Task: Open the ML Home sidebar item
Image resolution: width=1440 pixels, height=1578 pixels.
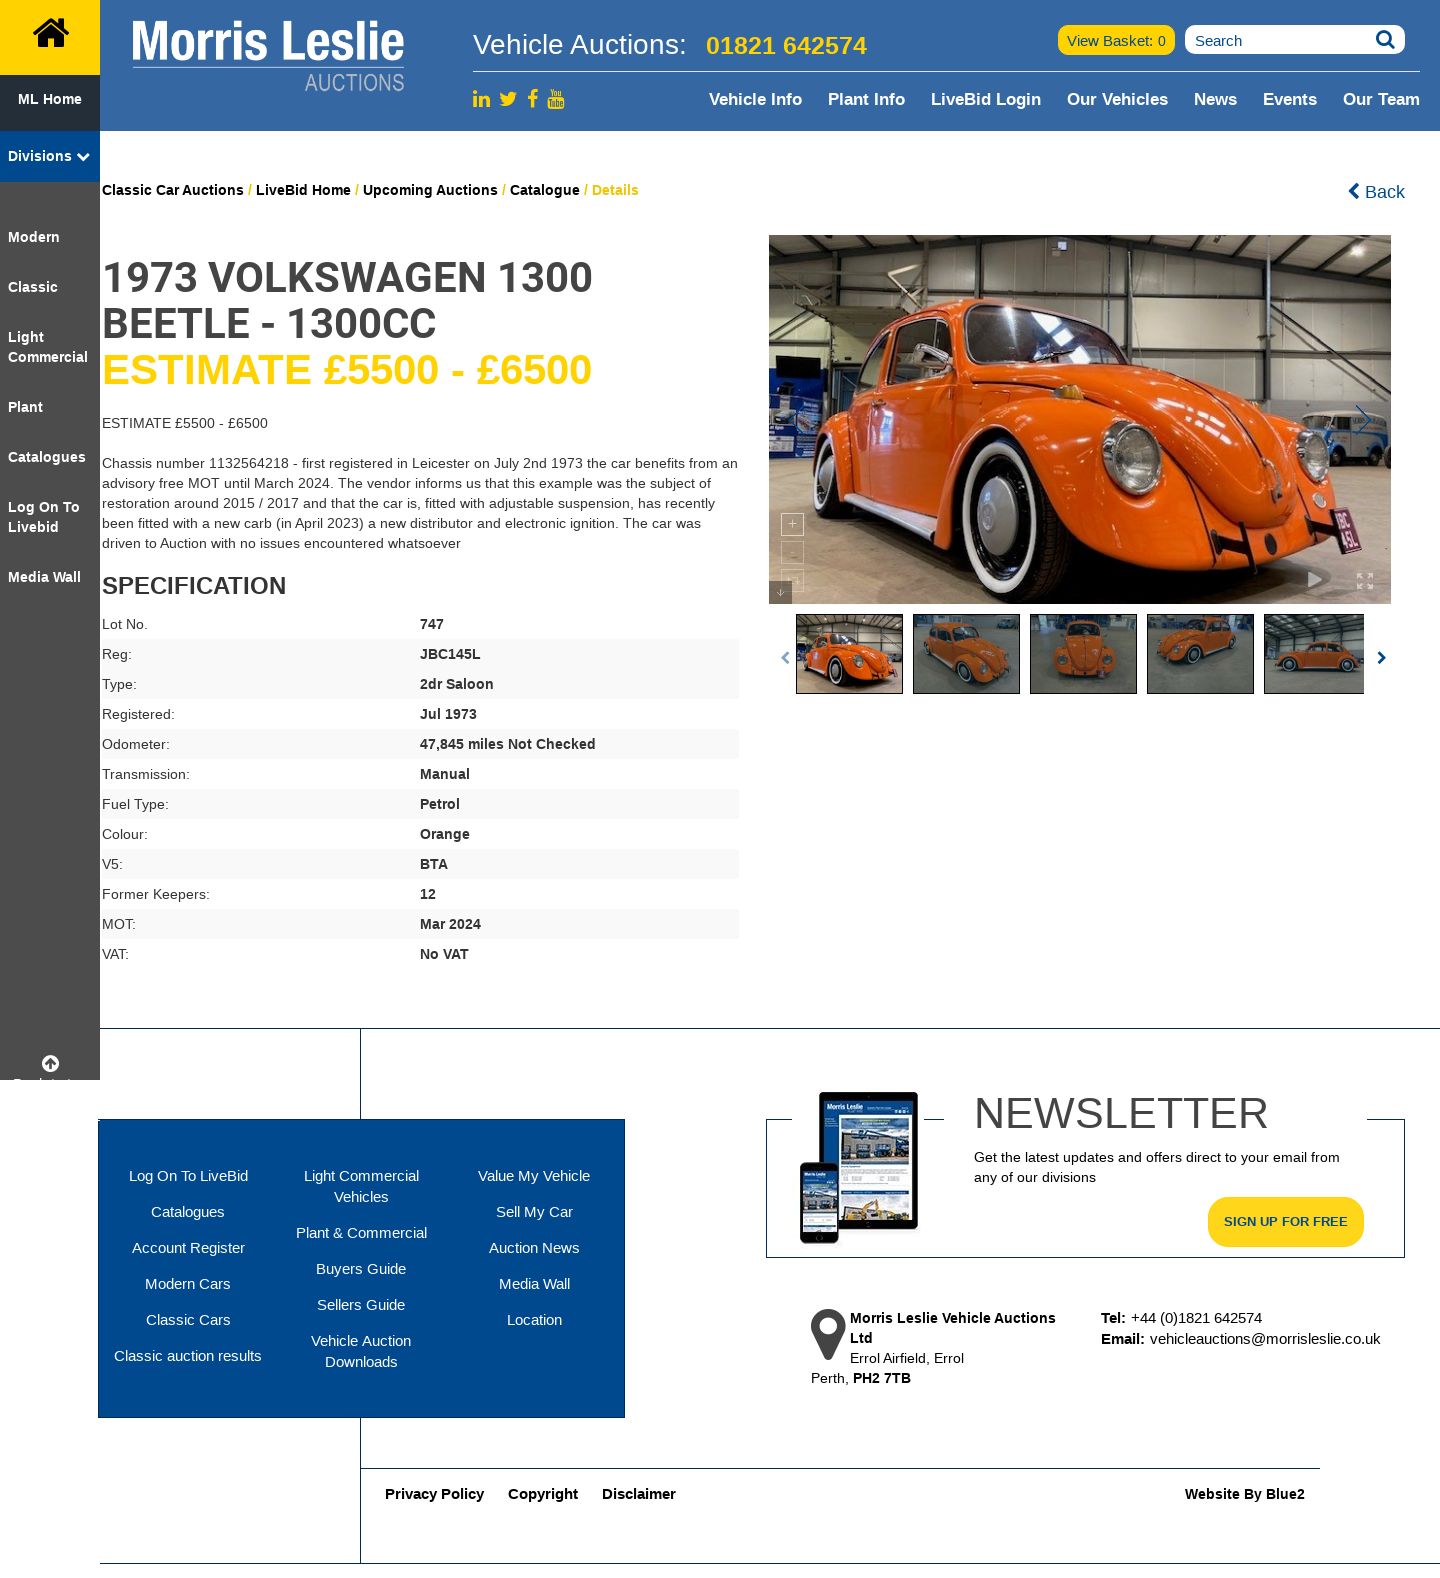Action: (x=50, y=99)
